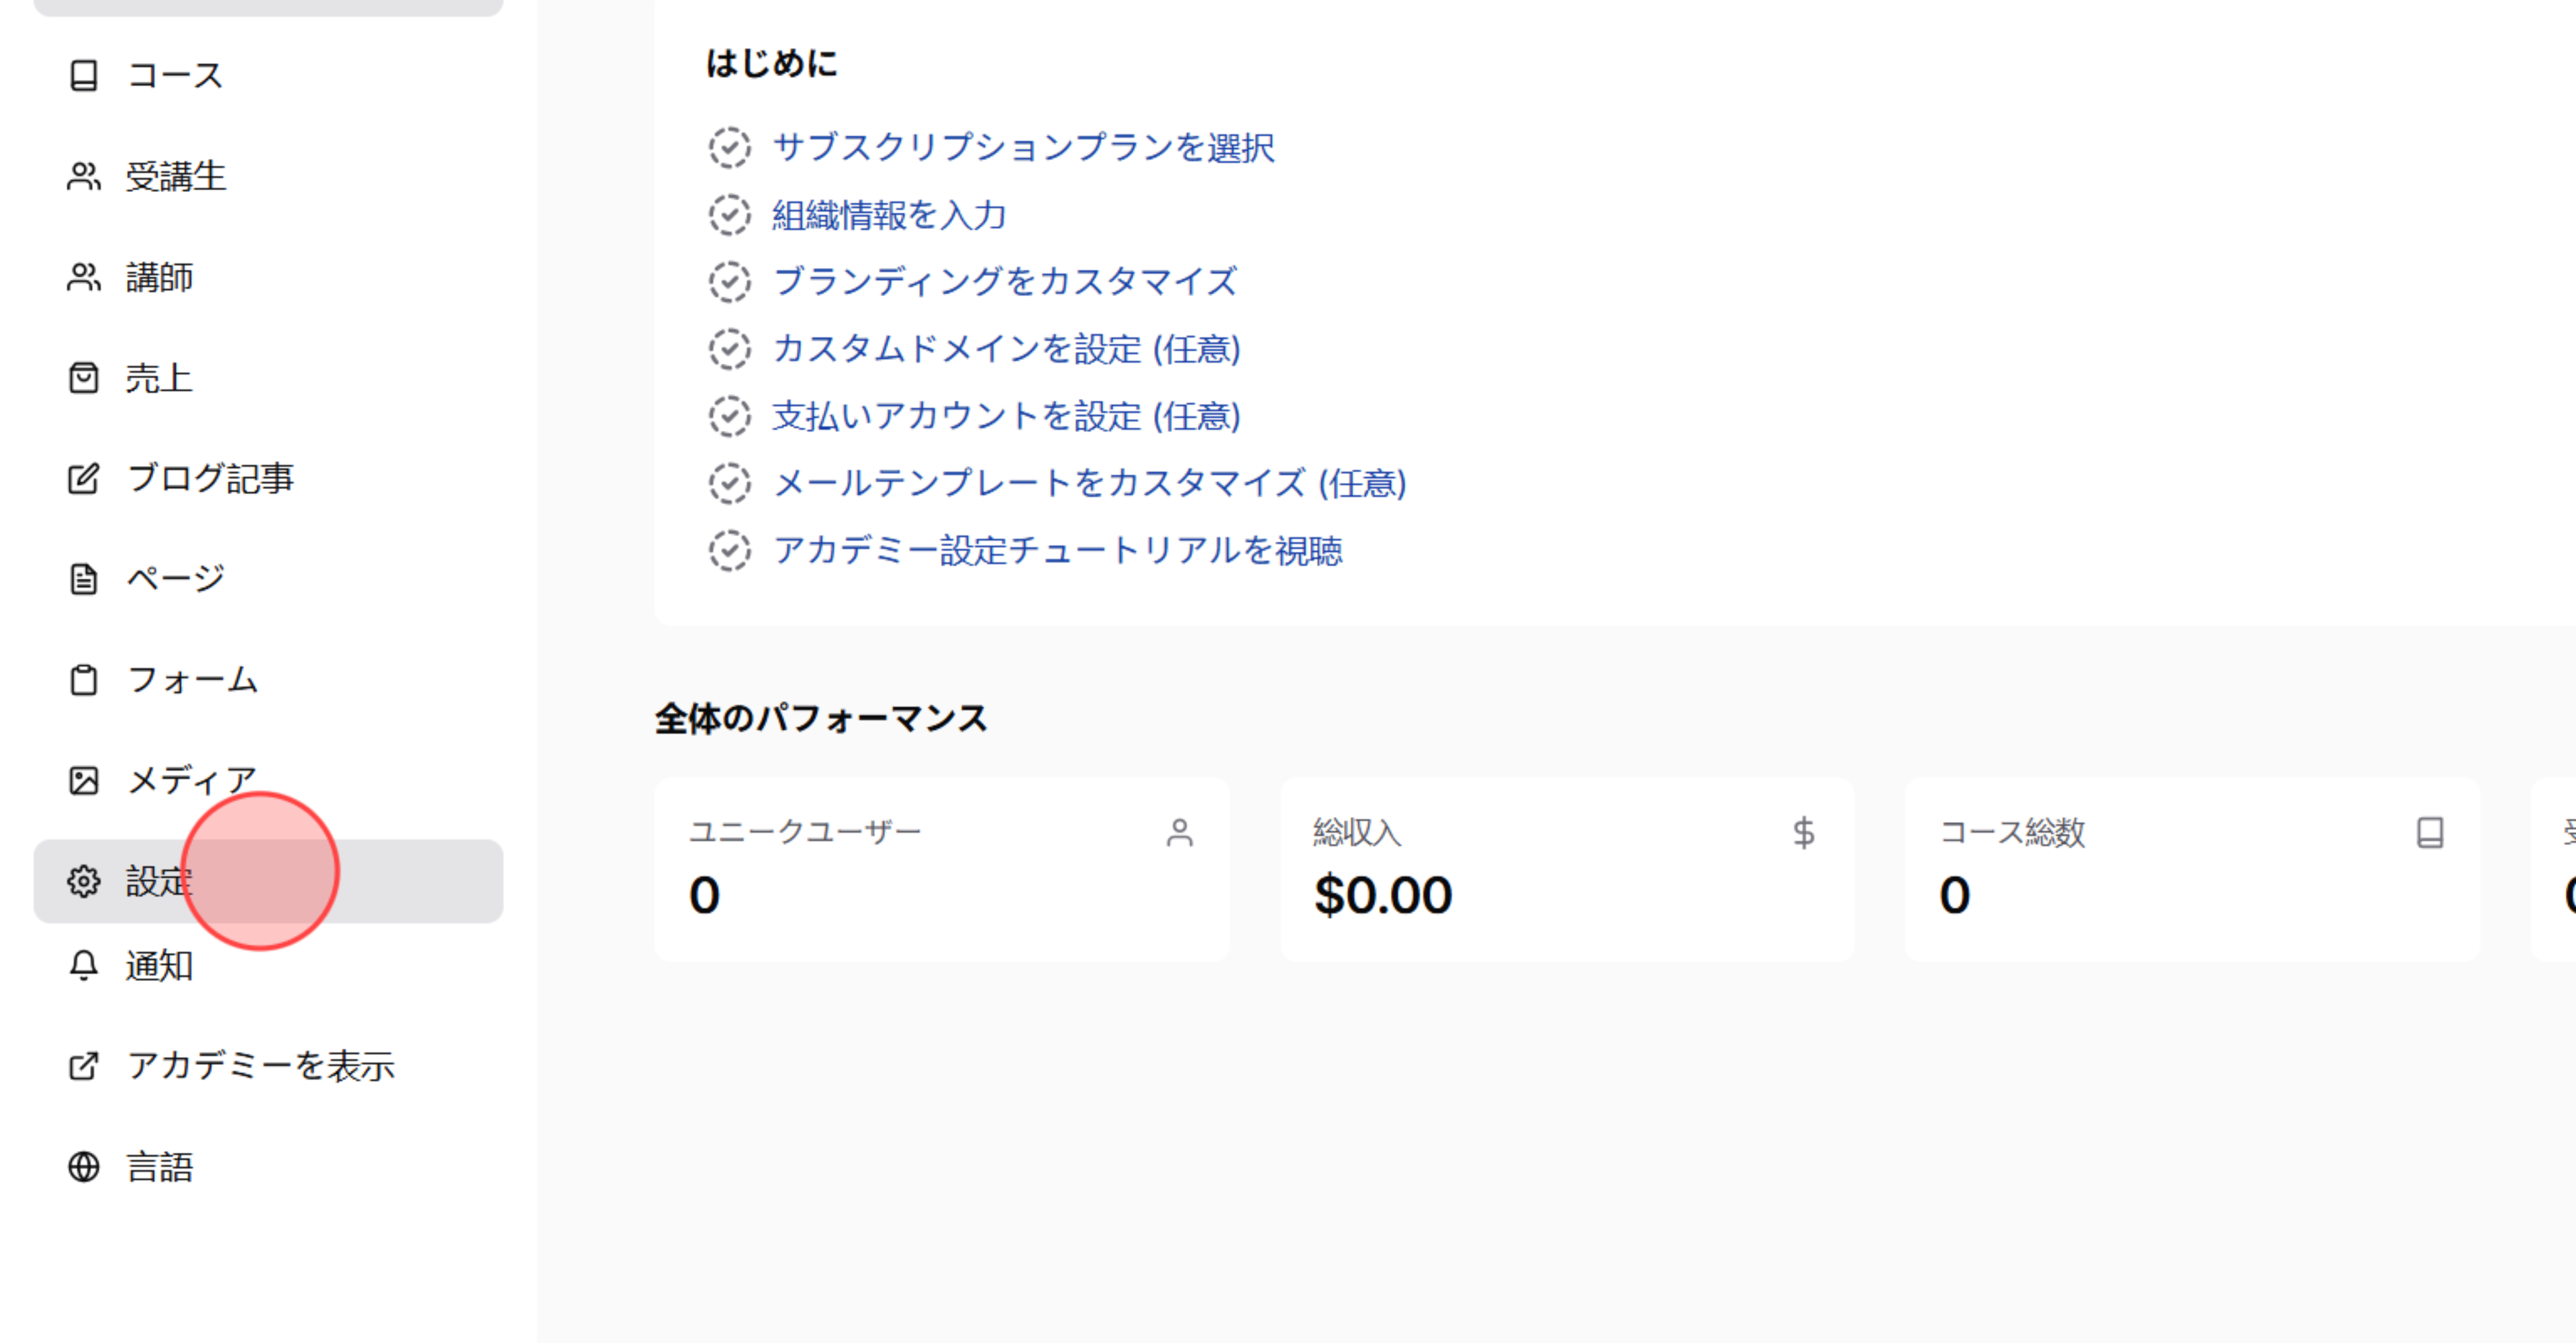Open メールテンプレートをカスタマイズ (任意) link
Viewport: 2576px width, 1343px height.
click(1090, 484)
